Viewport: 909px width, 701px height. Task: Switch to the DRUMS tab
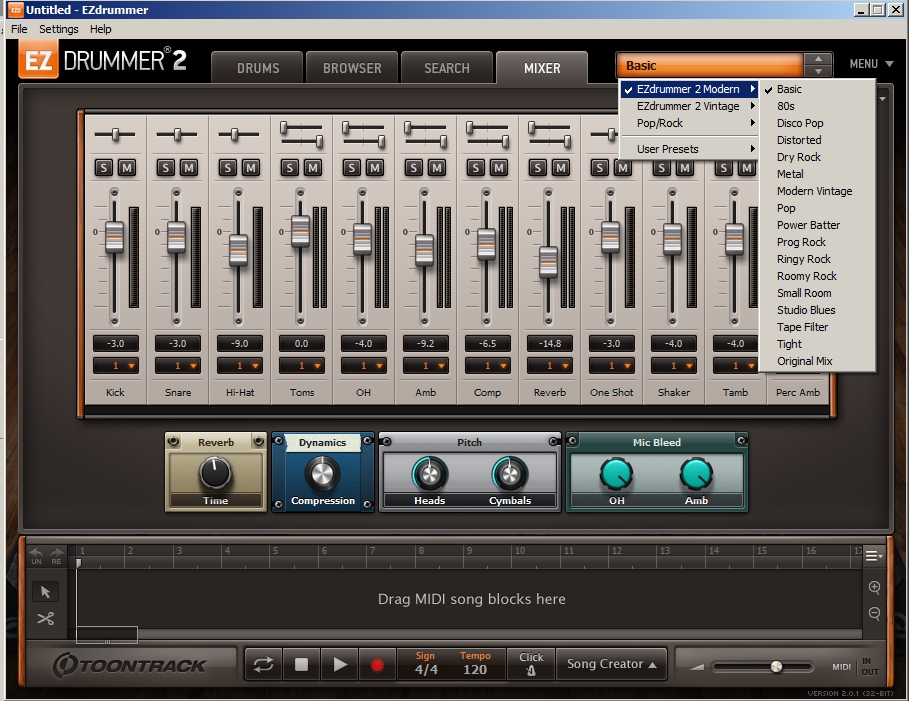point(258,68)
